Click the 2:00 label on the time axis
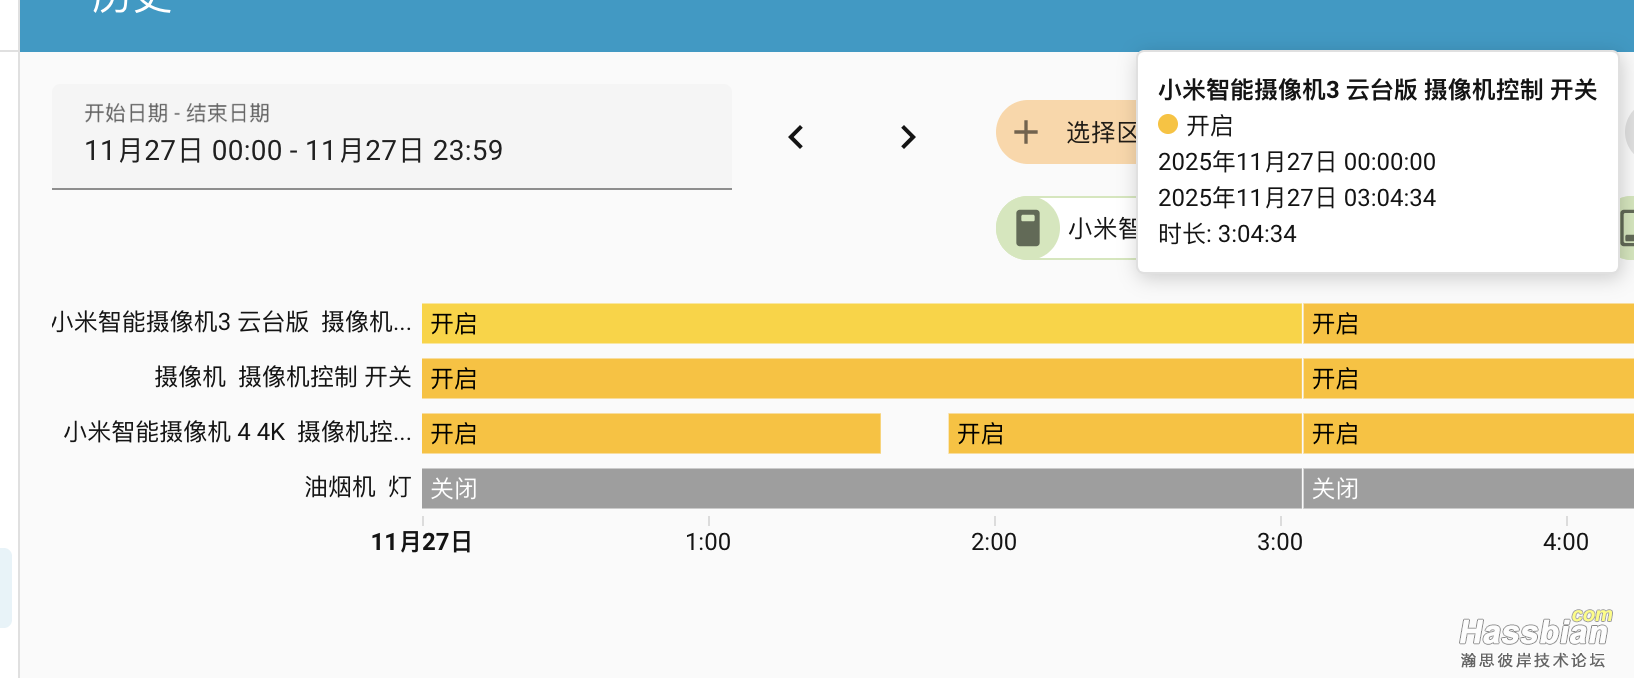 point(994,542)
